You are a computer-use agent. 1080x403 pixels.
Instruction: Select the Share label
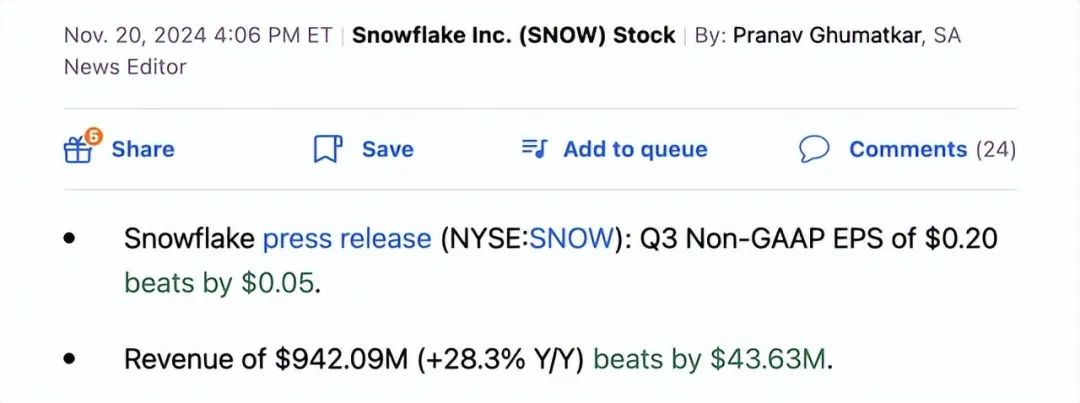click(142, 150)
